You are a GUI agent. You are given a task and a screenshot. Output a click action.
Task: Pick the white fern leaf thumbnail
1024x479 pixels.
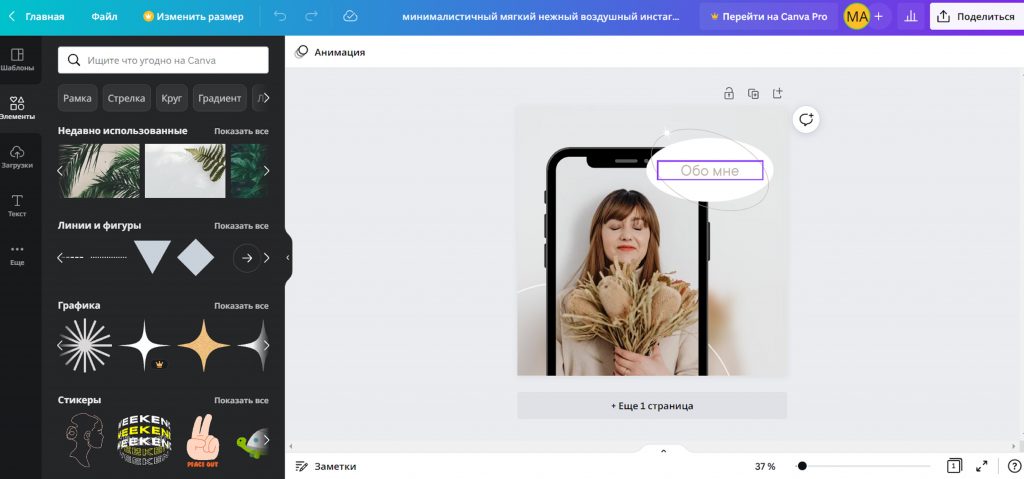click(185, 171)
